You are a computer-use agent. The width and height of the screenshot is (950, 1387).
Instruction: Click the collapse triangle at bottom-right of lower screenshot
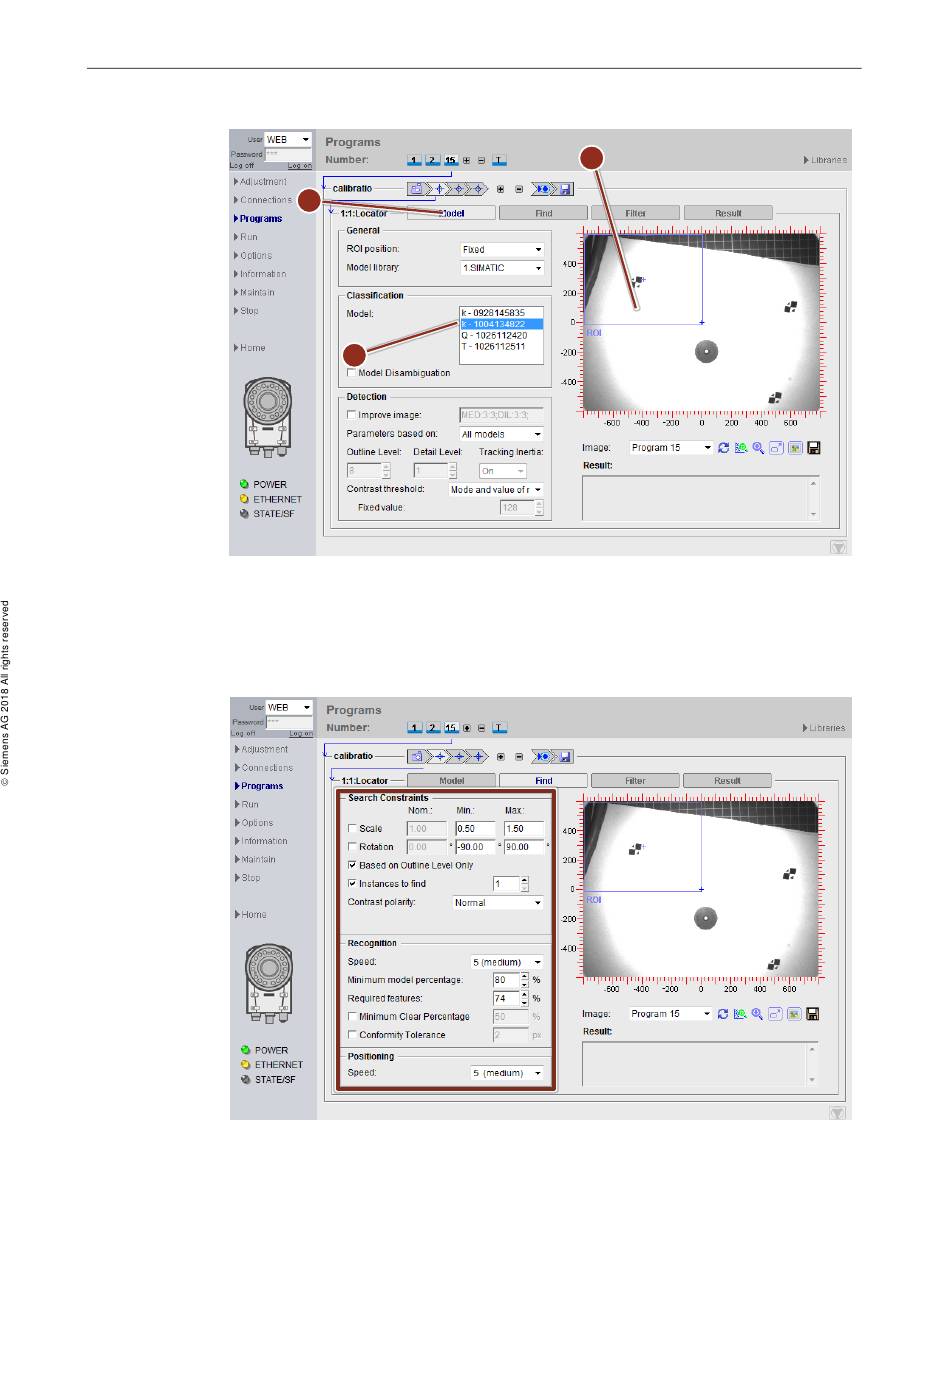click(x=838, y=1113)
